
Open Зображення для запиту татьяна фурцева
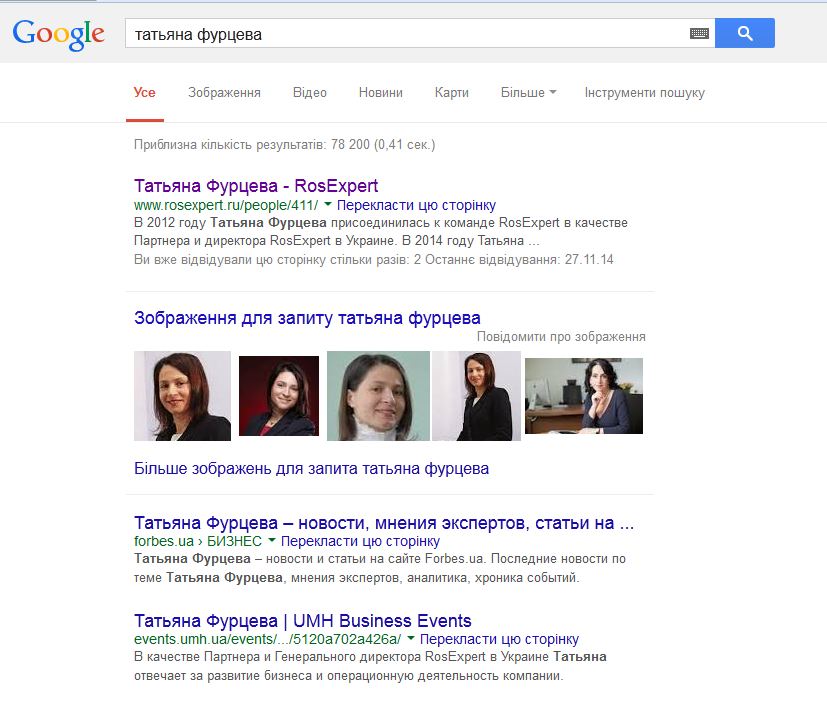[307, 319]
